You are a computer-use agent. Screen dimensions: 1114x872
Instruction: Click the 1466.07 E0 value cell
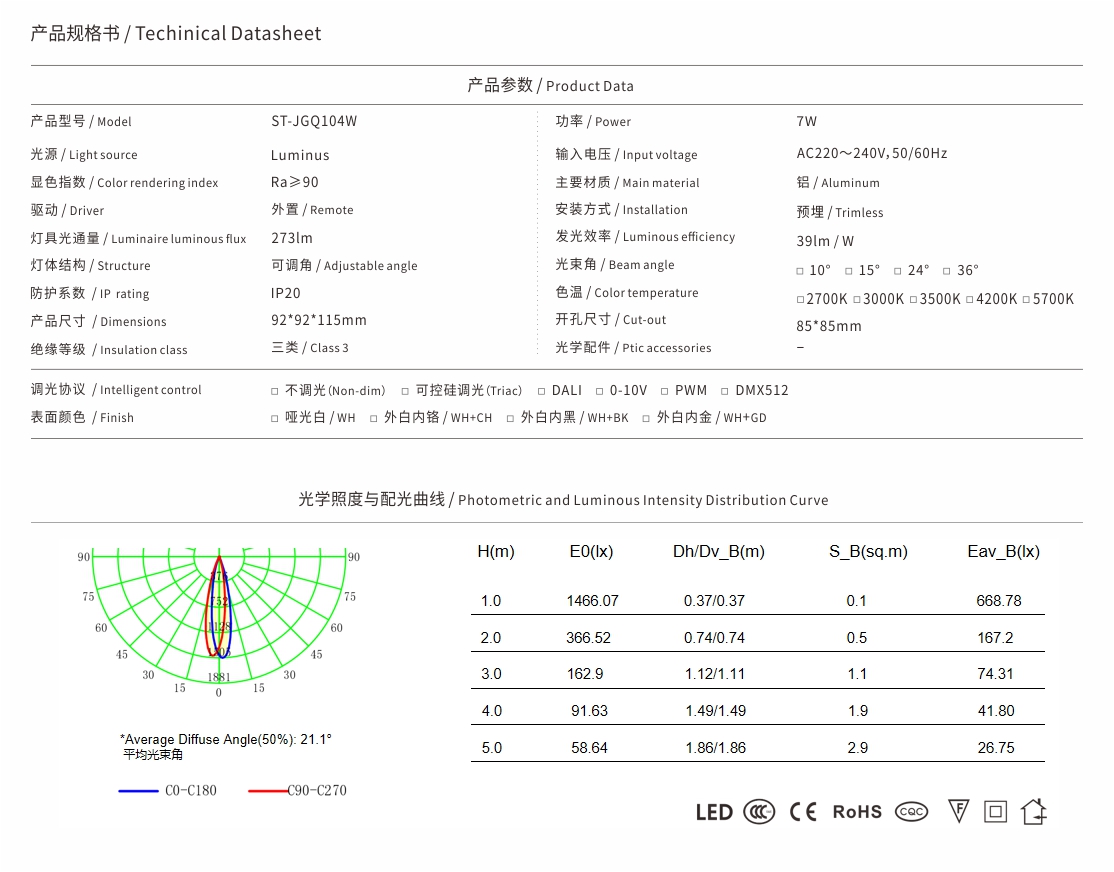(592, 601)
